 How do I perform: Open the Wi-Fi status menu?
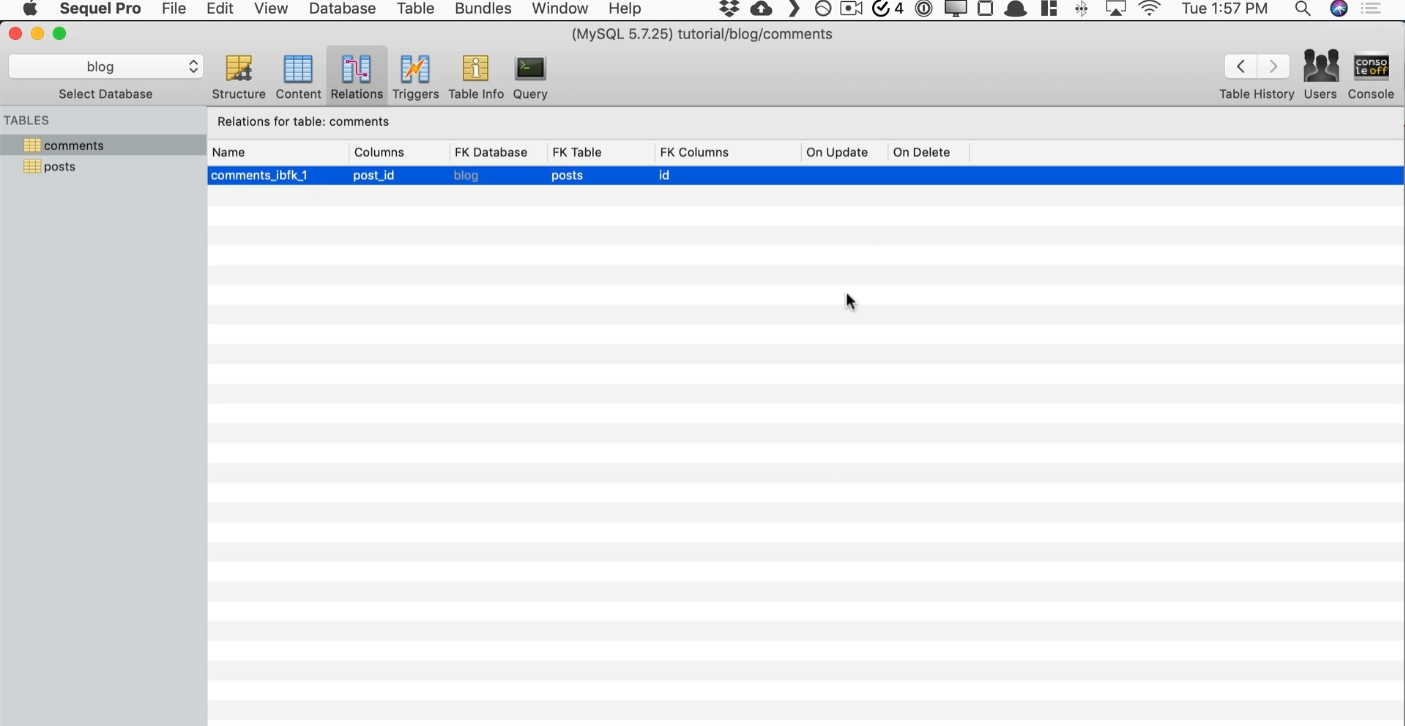(x=1150, y=9)
